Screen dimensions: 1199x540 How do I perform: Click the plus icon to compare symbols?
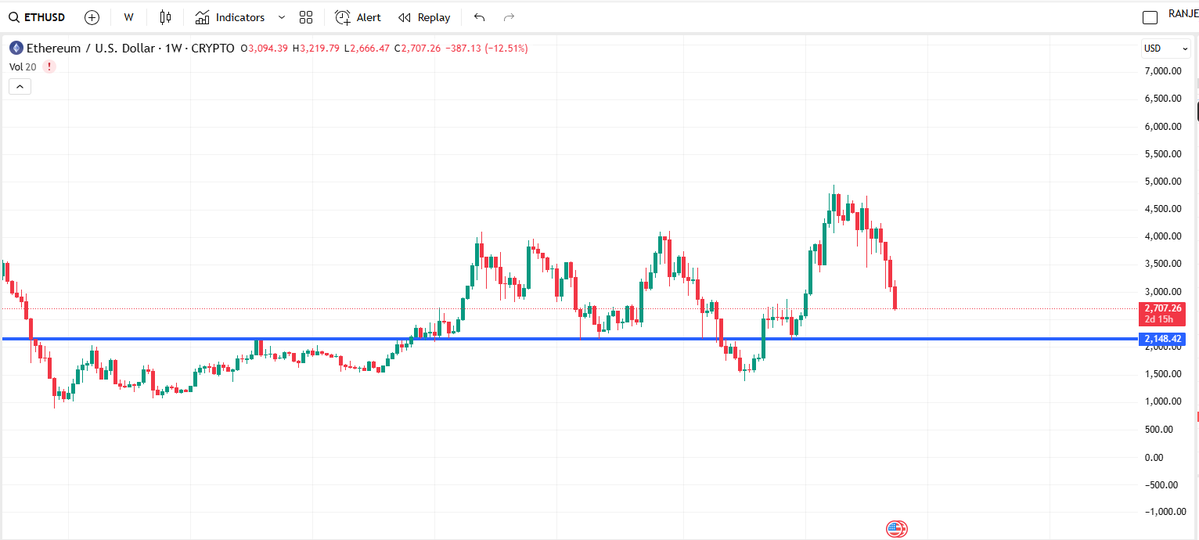(92, 17)
